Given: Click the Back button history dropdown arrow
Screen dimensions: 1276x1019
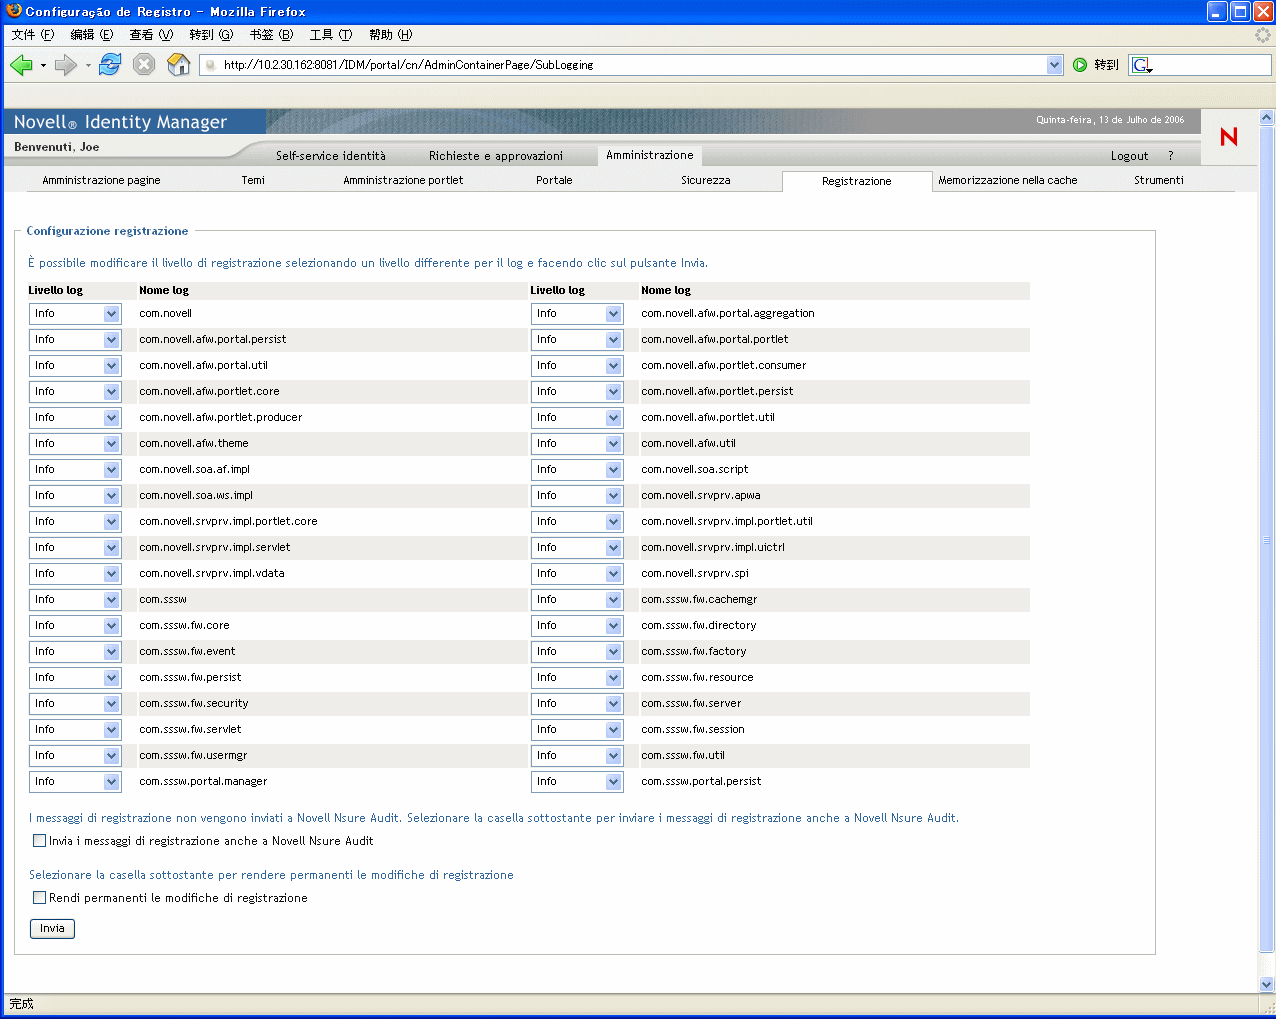Looking at the screenshot, I should coord(43,66).
